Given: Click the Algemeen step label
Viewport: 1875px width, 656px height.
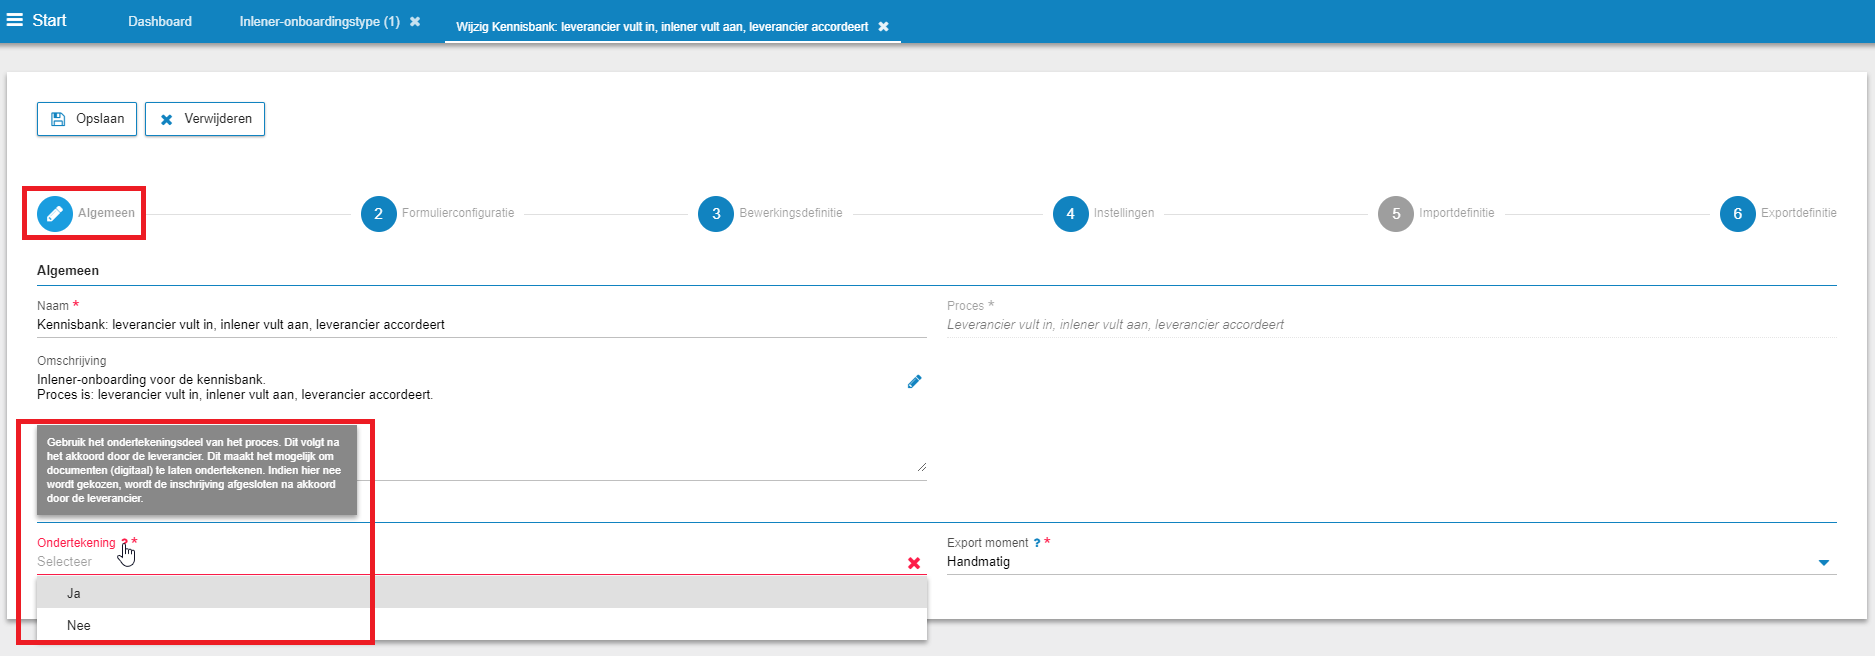Looking at the screenshot, I should pos(106,213).
